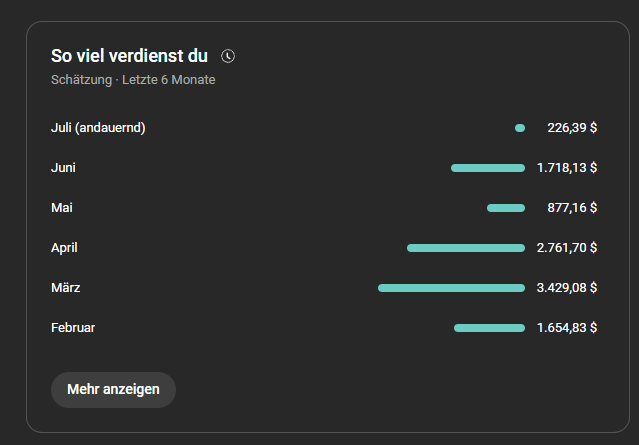Click the Juni earnings bar
This screenshot has height=445, width=639.
click(x=488, y=168)
